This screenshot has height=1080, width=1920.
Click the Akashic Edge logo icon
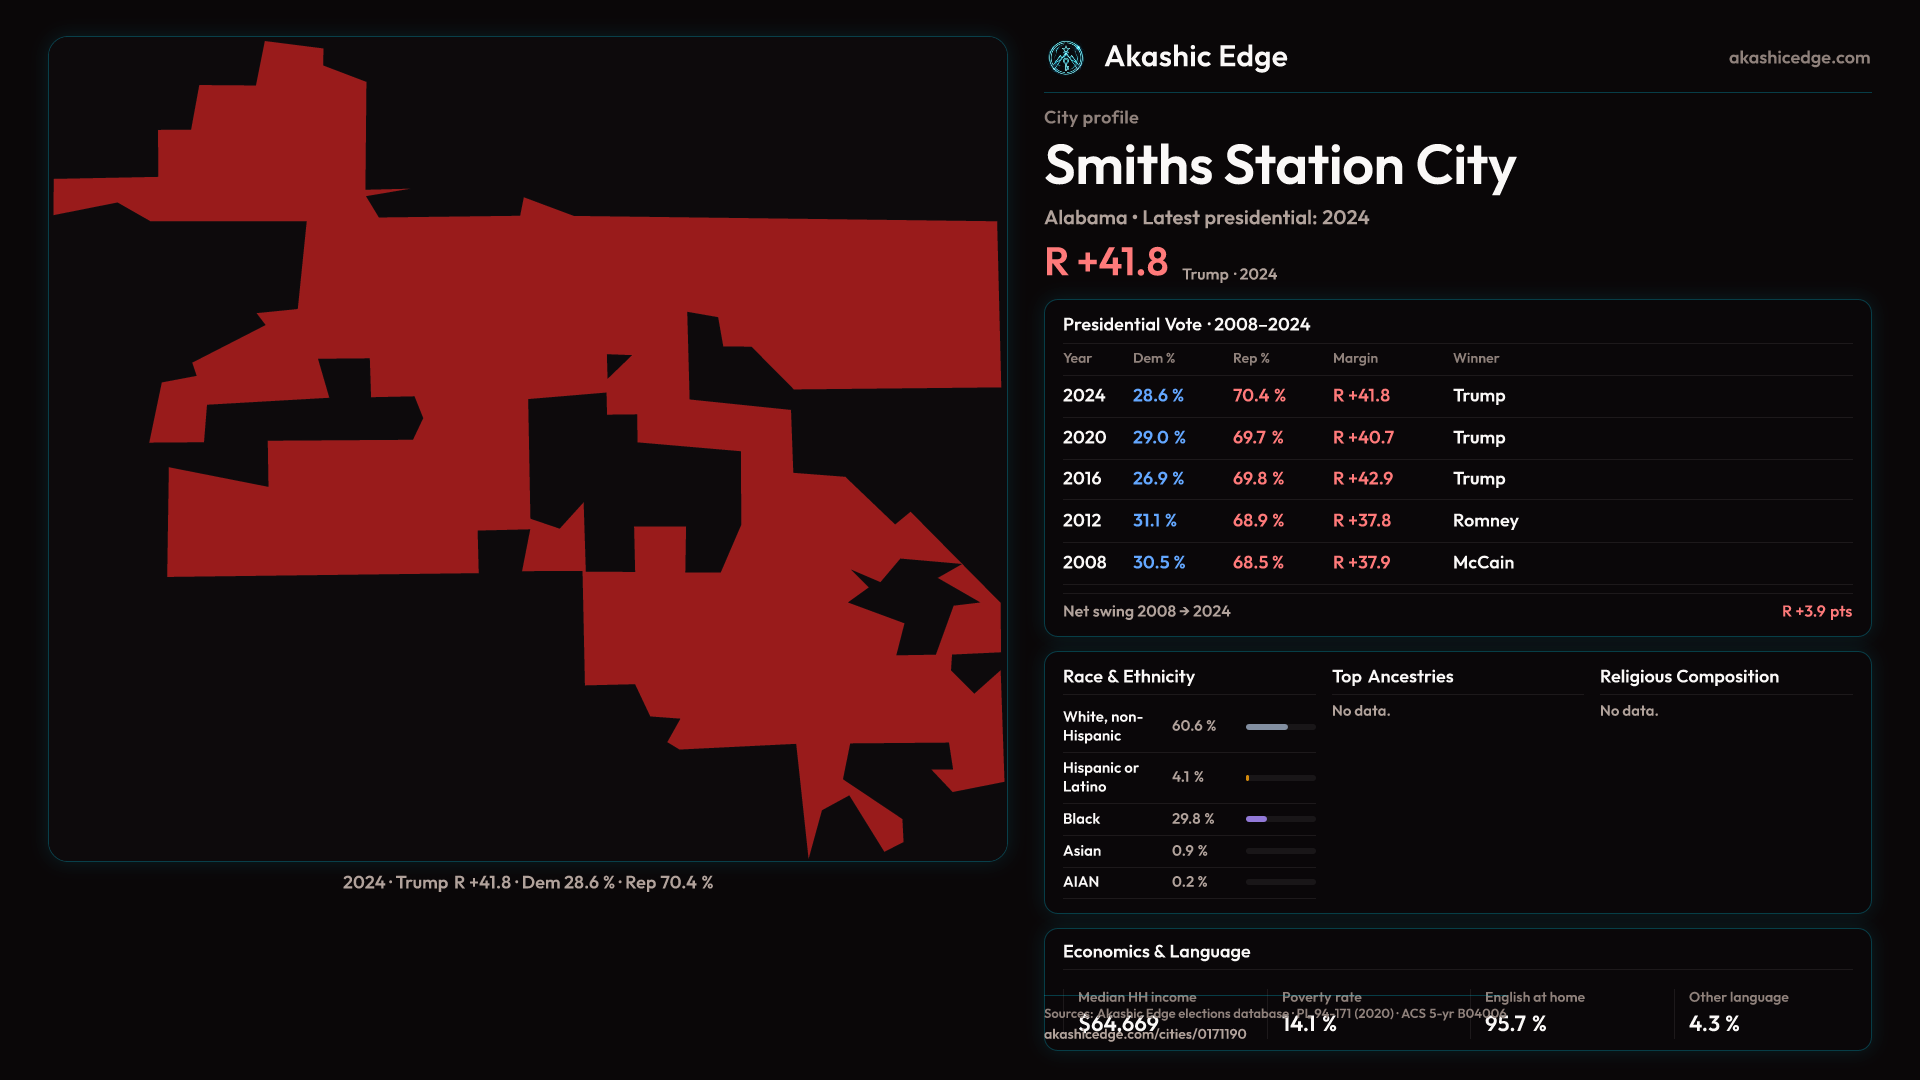(1065, 58)
